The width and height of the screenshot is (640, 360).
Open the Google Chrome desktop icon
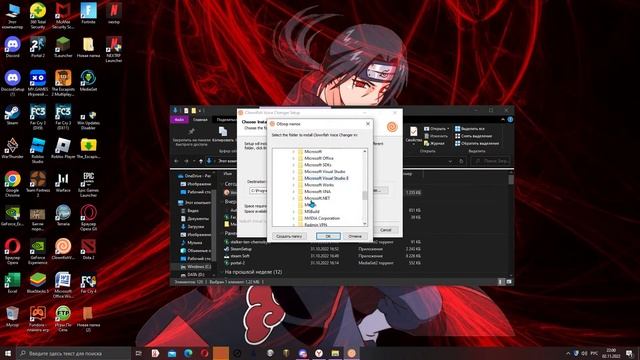[x=12, y=184]
